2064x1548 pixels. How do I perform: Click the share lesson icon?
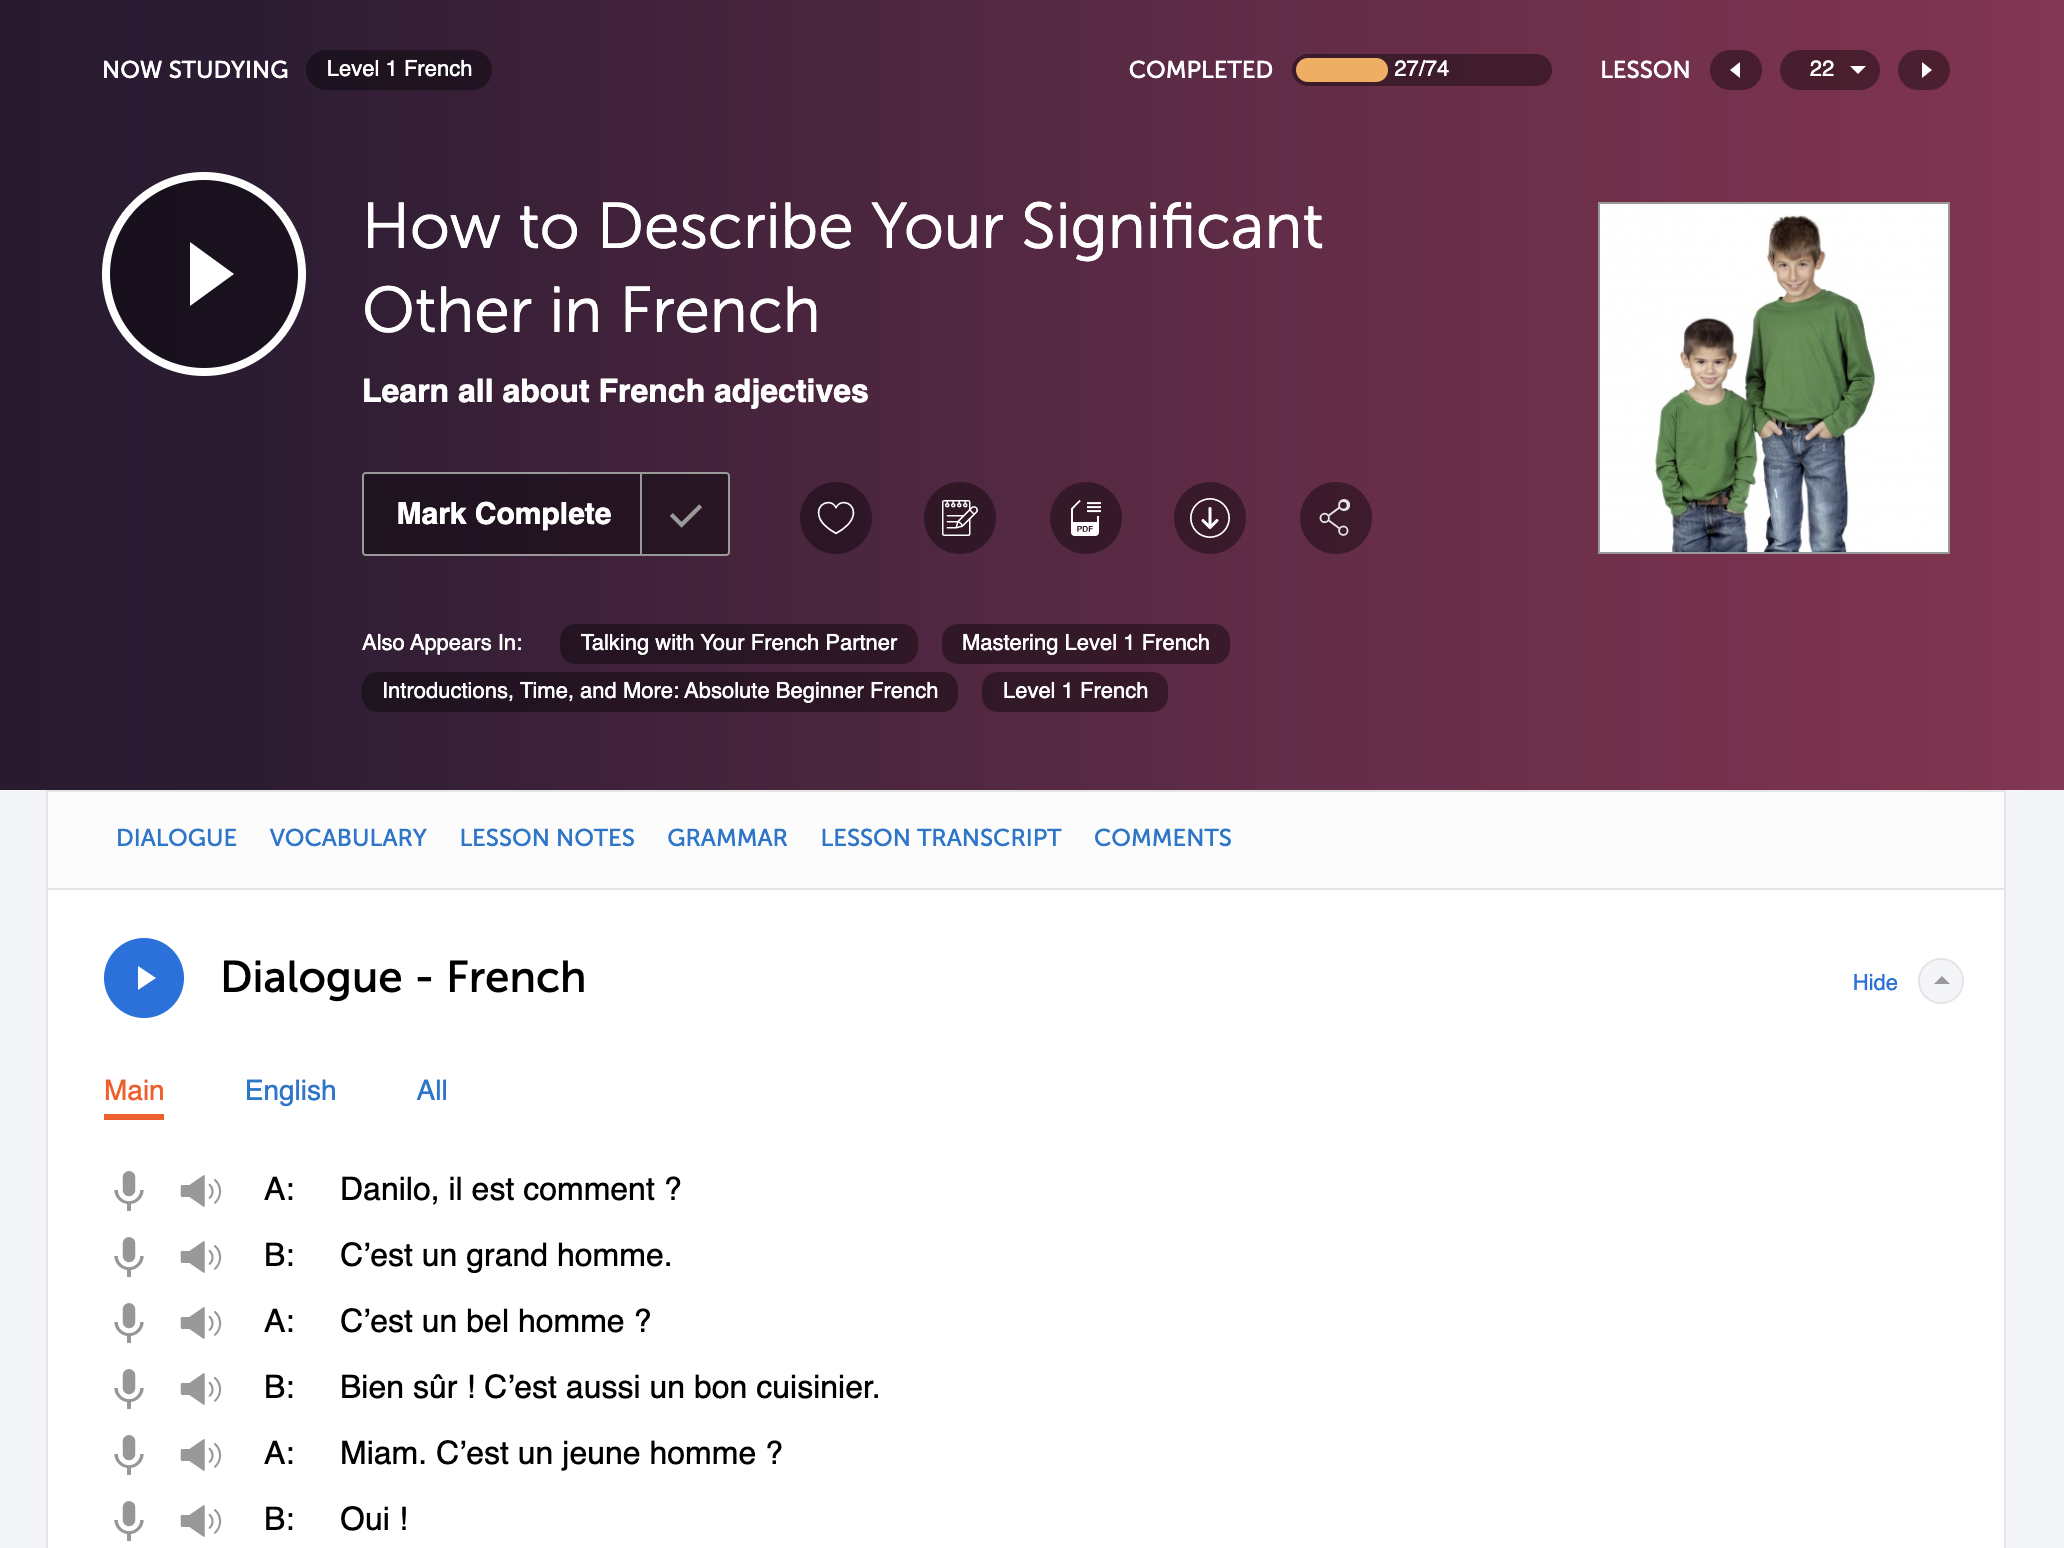tap(1335, 517)
